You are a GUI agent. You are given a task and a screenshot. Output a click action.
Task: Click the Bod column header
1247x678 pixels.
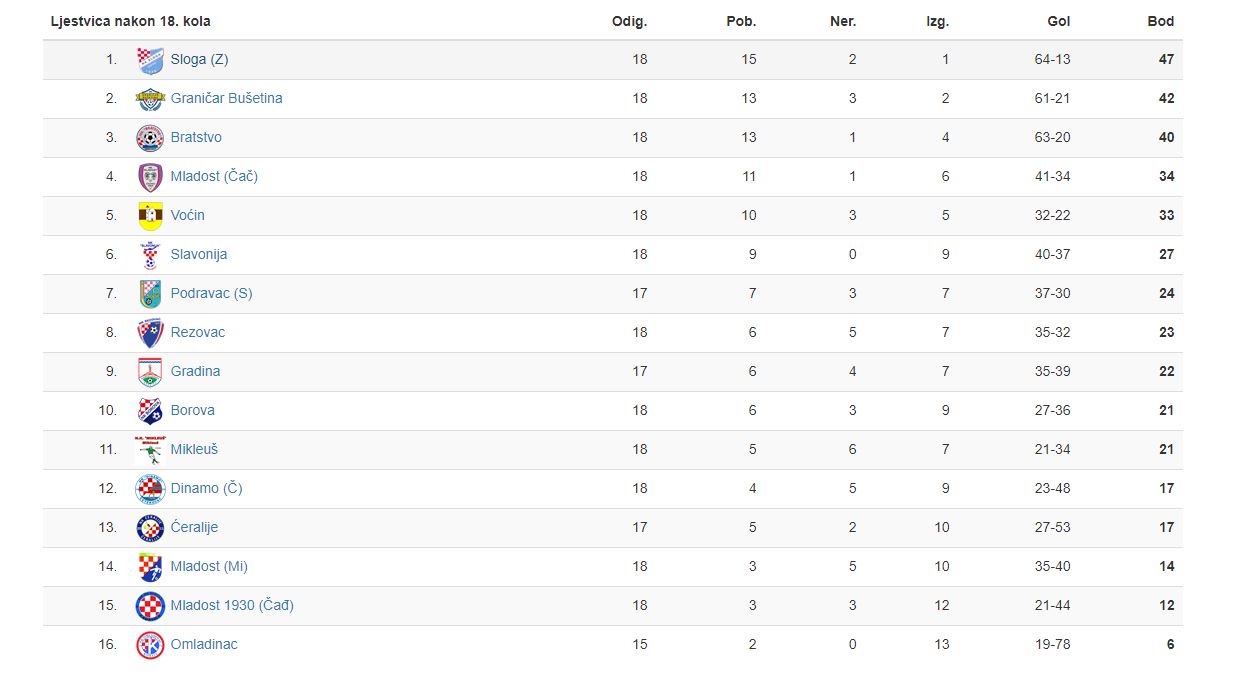(x=1161, y=21)
